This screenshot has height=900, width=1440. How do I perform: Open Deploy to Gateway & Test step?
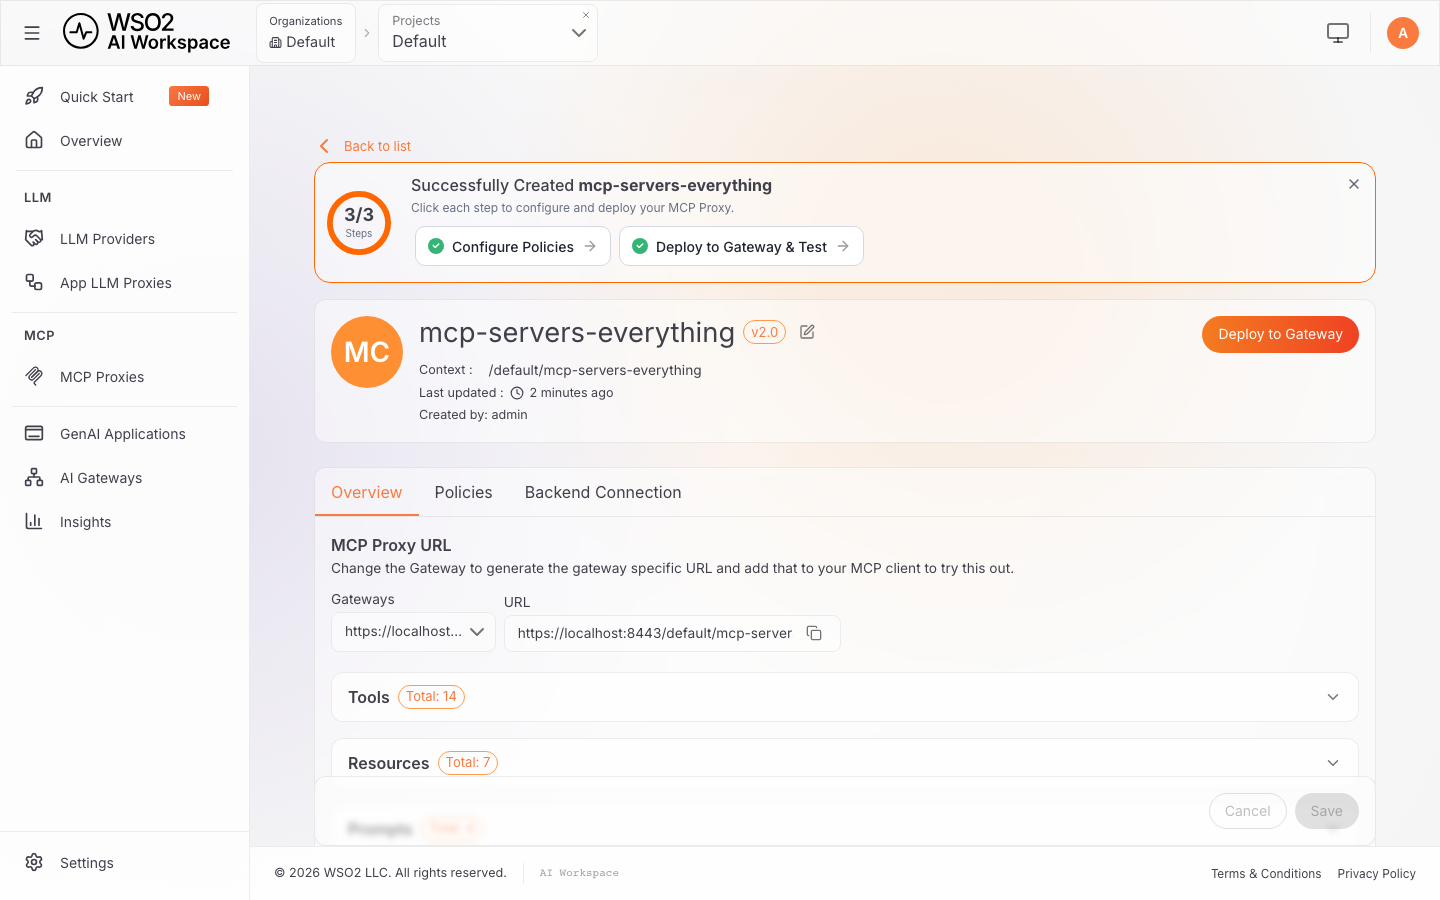point(741,246)
